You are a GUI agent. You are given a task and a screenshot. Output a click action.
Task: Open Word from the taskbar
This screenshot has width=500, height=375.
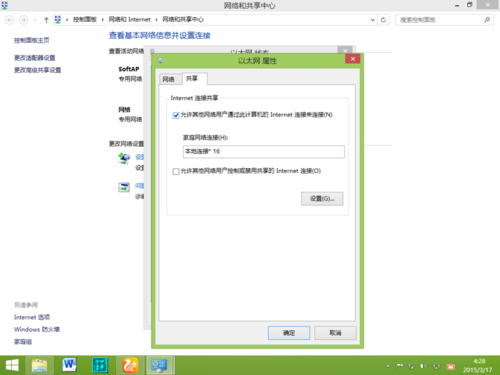point(69,365)
